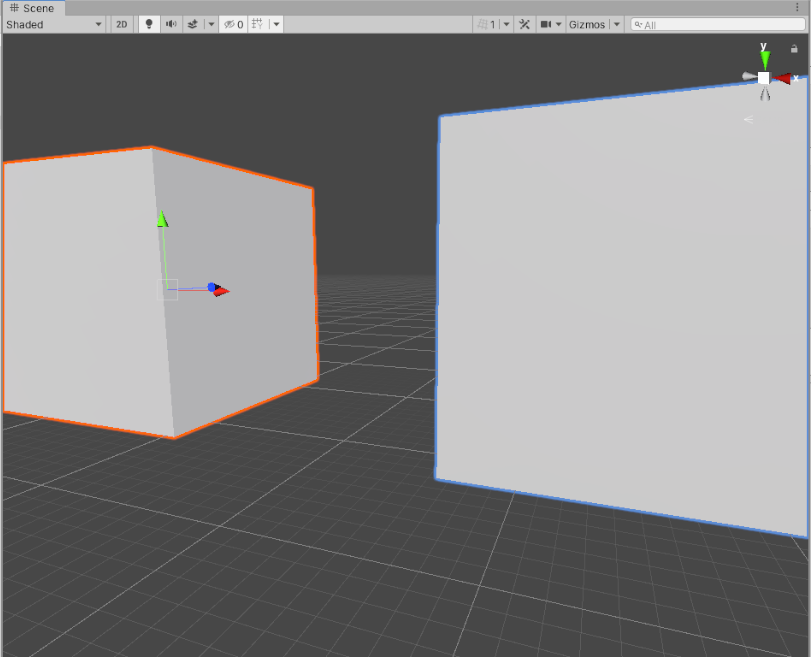Open the component editor tools wrench icon
This screenshot has height=657, width=811.
click(x=523, y=24)
